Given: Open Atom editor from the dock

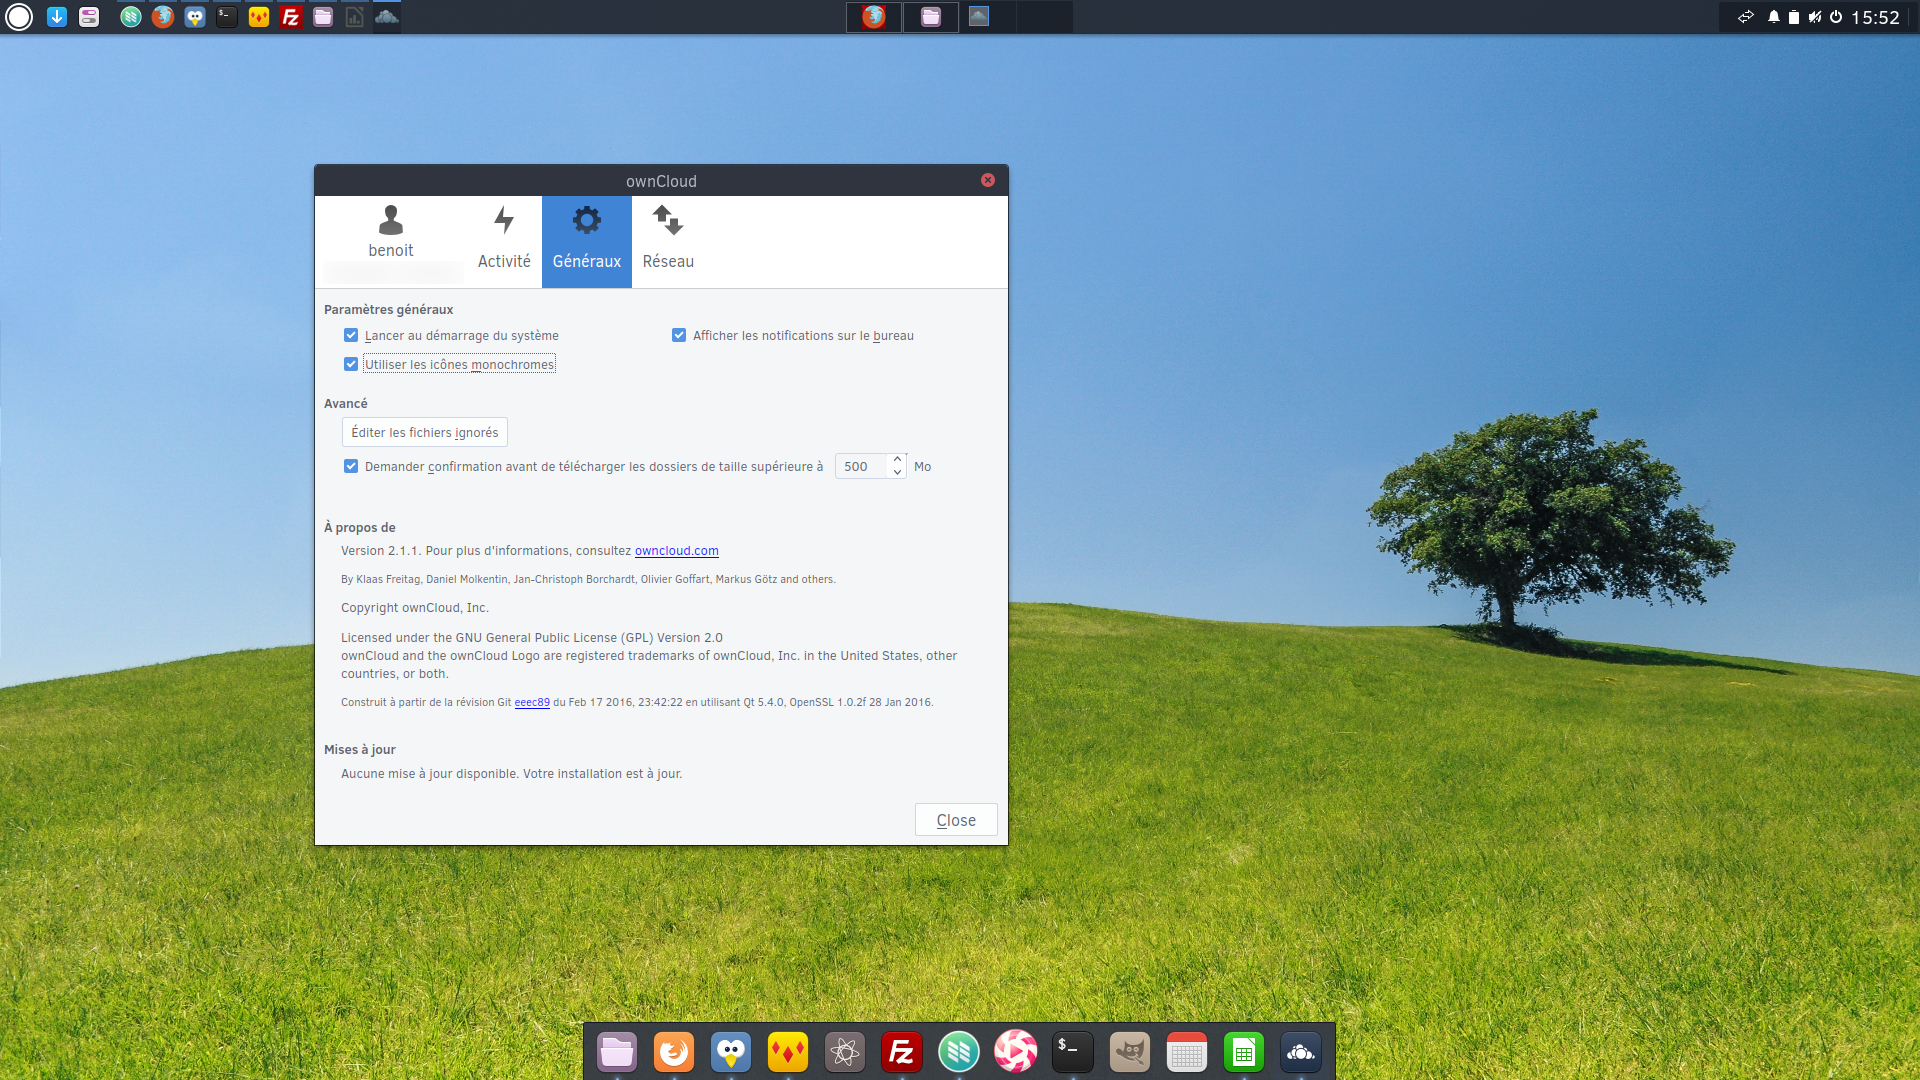Looking at the screenshot, I should coord(845,1052).
